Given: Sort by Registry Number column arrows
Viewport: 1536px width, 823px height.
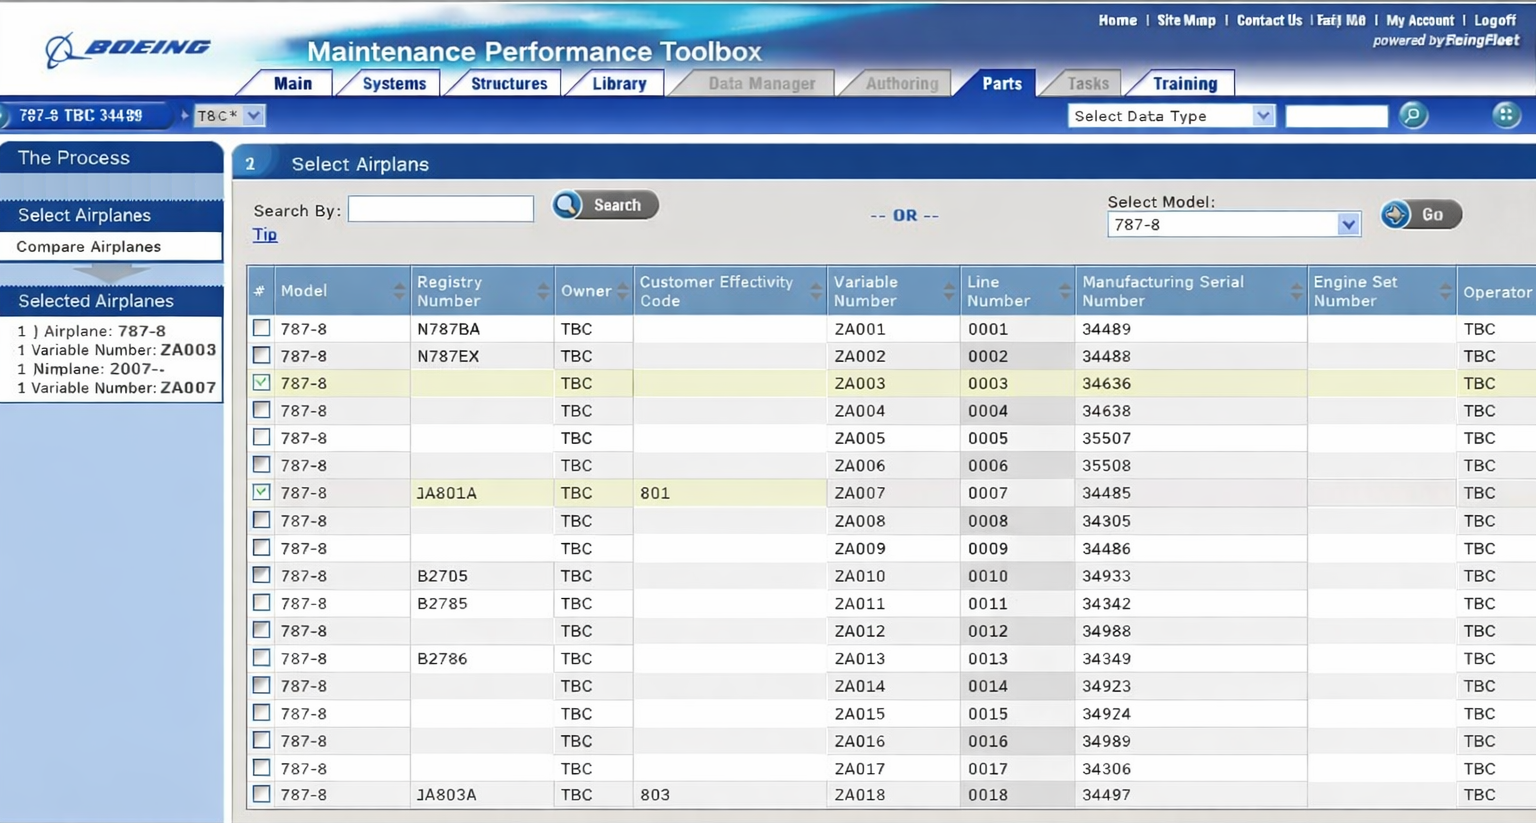Looking at the screenshot, I should pos(543,291).
